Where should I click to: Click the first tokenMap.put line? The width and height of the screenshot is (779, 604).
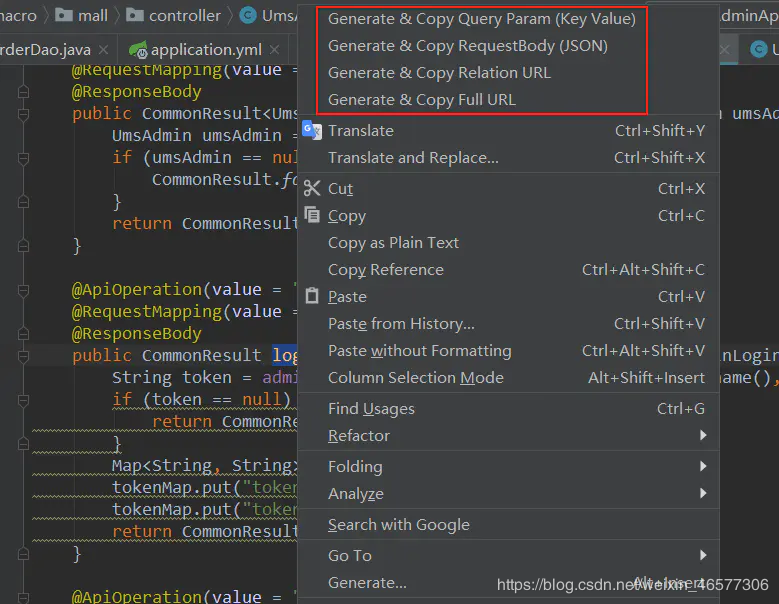[x=205, y=488]
